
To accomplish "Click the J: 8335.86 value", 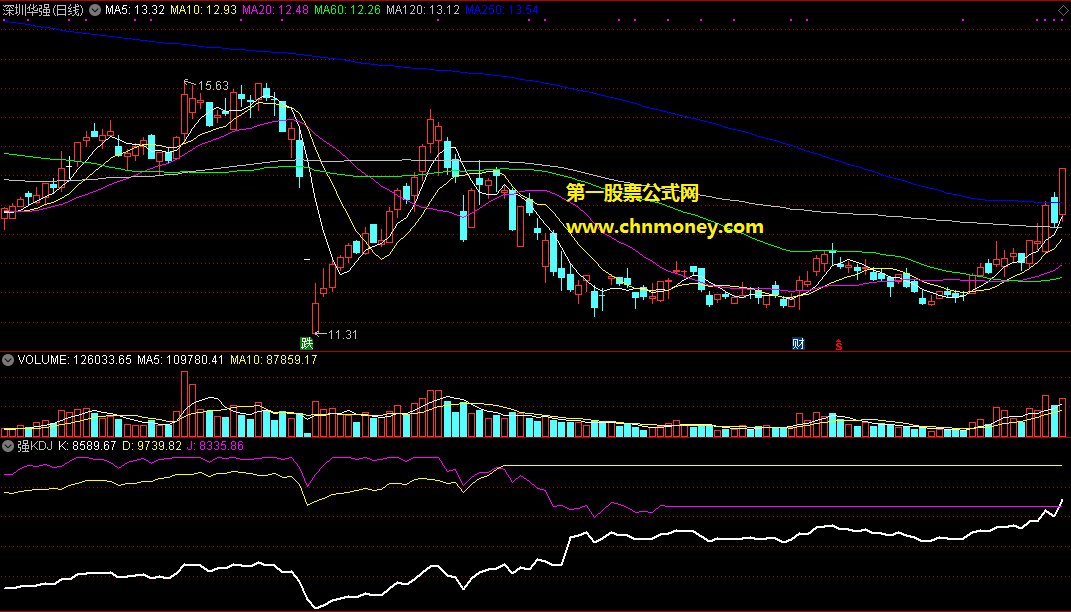I will [x=214, y=446].
